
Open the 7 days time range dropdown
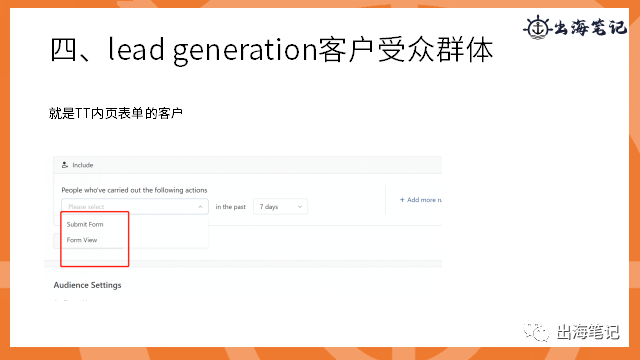click(x=280, y=207)
